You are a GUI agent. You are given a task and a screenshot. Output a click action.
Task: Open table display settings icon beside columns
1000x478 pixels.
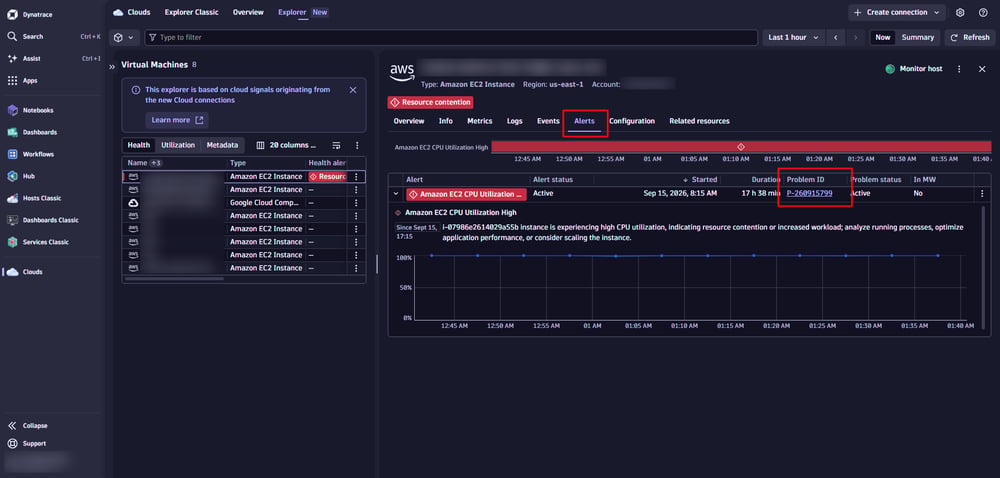[337, 145]
